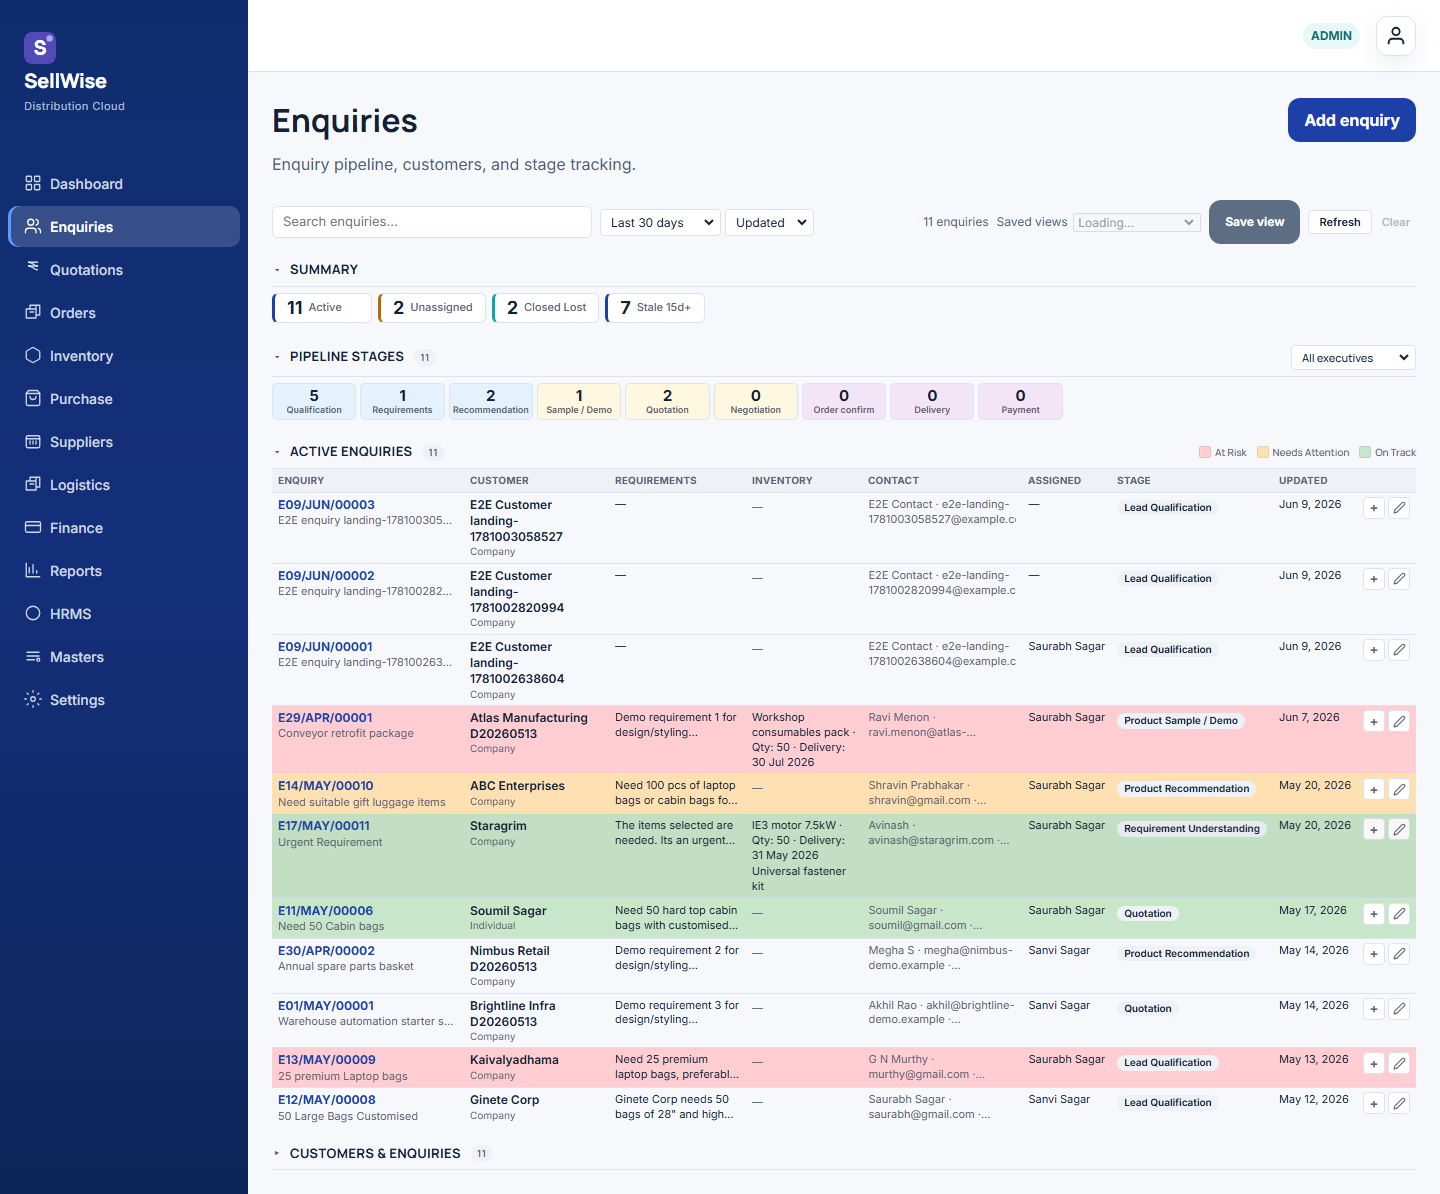This screenshot has width=1440, height=1194.
Task: Open the Saved views dropdown
Action: tap(1136, 222)
